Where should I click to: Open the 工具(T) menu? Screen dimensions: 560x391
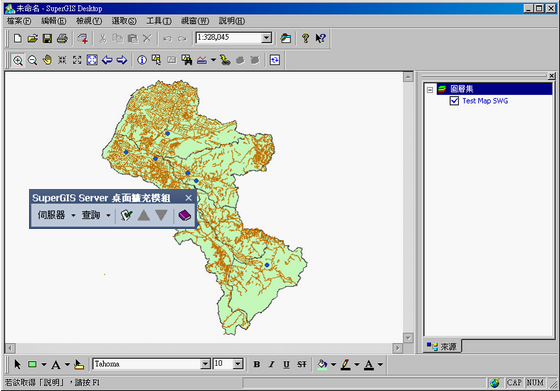coord(159,21)
